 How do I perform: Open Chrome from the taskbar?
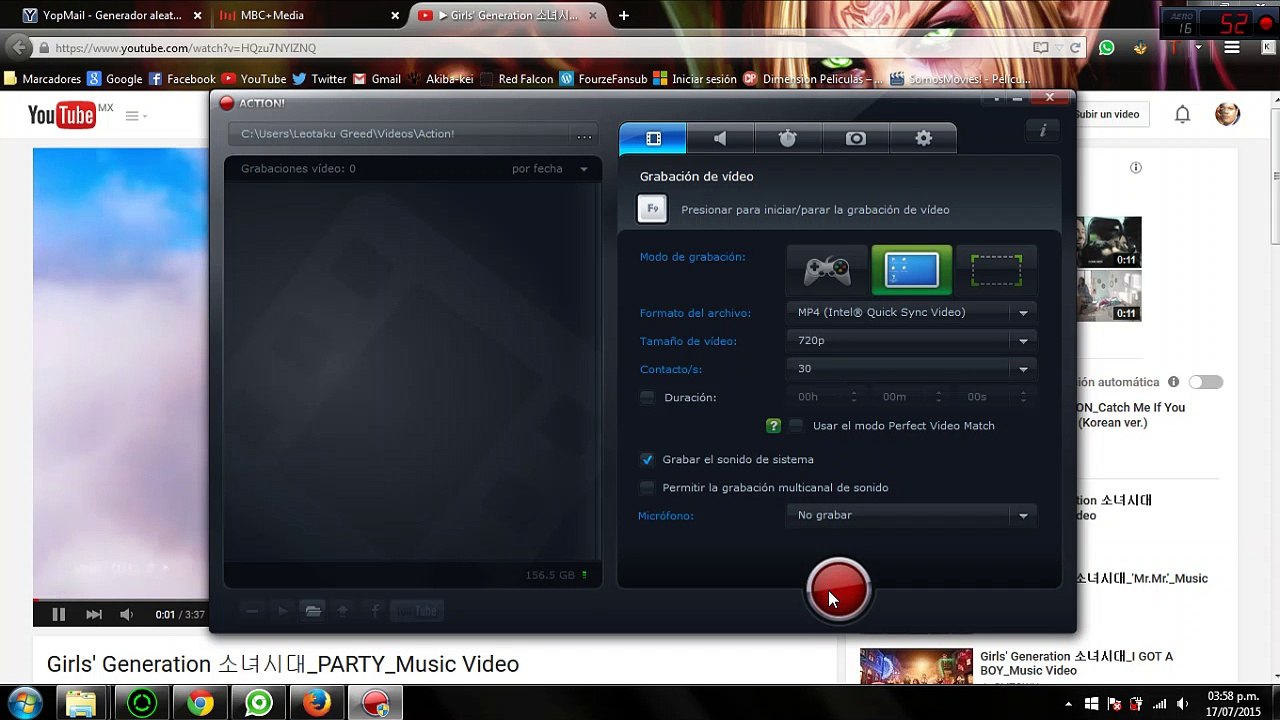pos(200,704)
